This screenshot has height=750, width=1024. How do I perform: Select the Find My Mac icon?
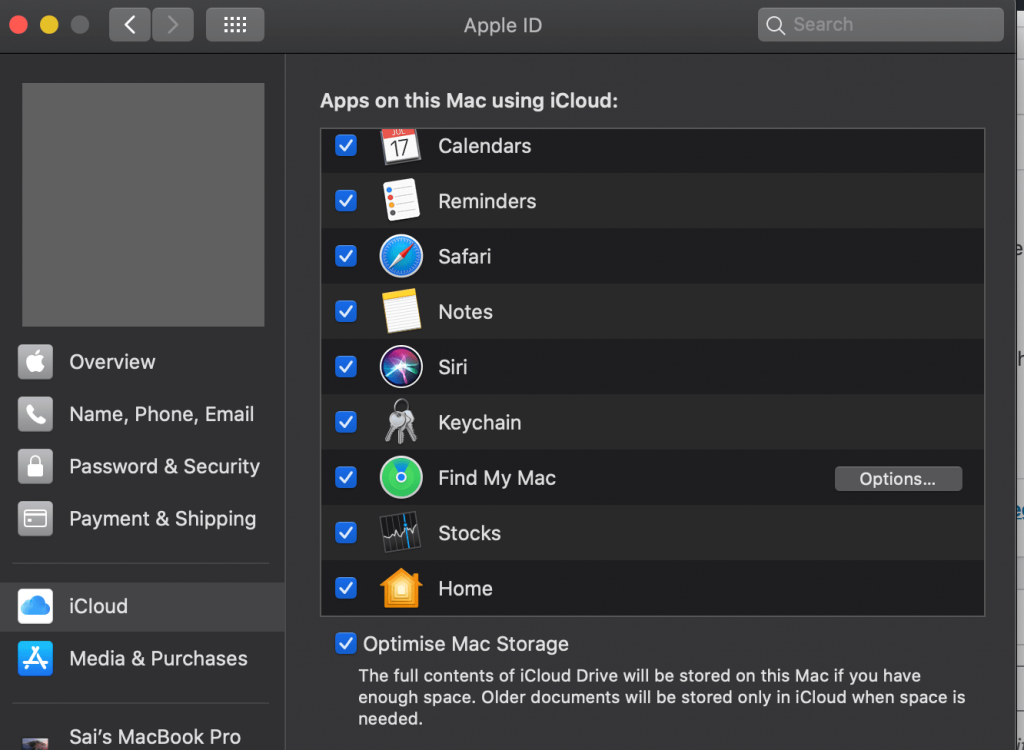tap(400, 478)
